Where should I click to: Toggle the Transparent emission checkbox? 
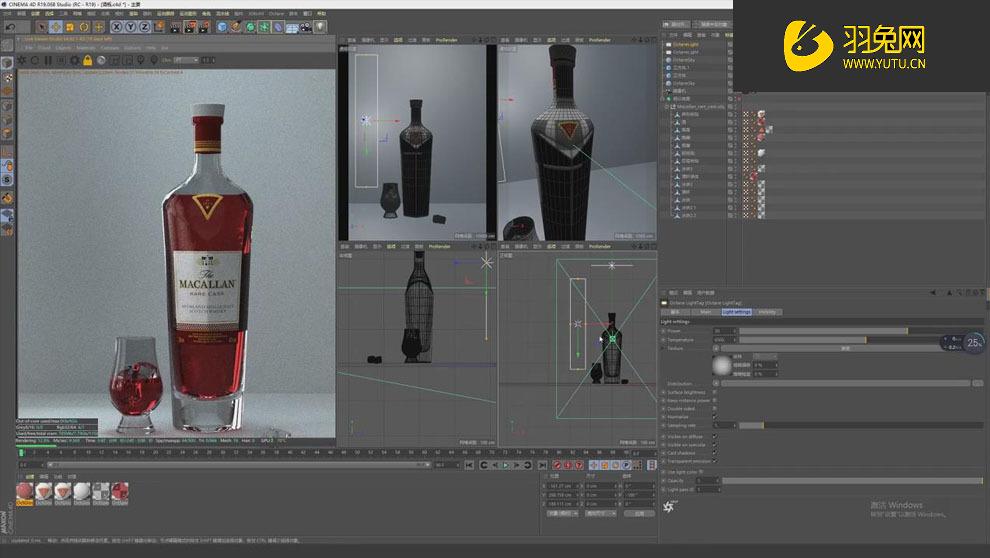(714, 461)
